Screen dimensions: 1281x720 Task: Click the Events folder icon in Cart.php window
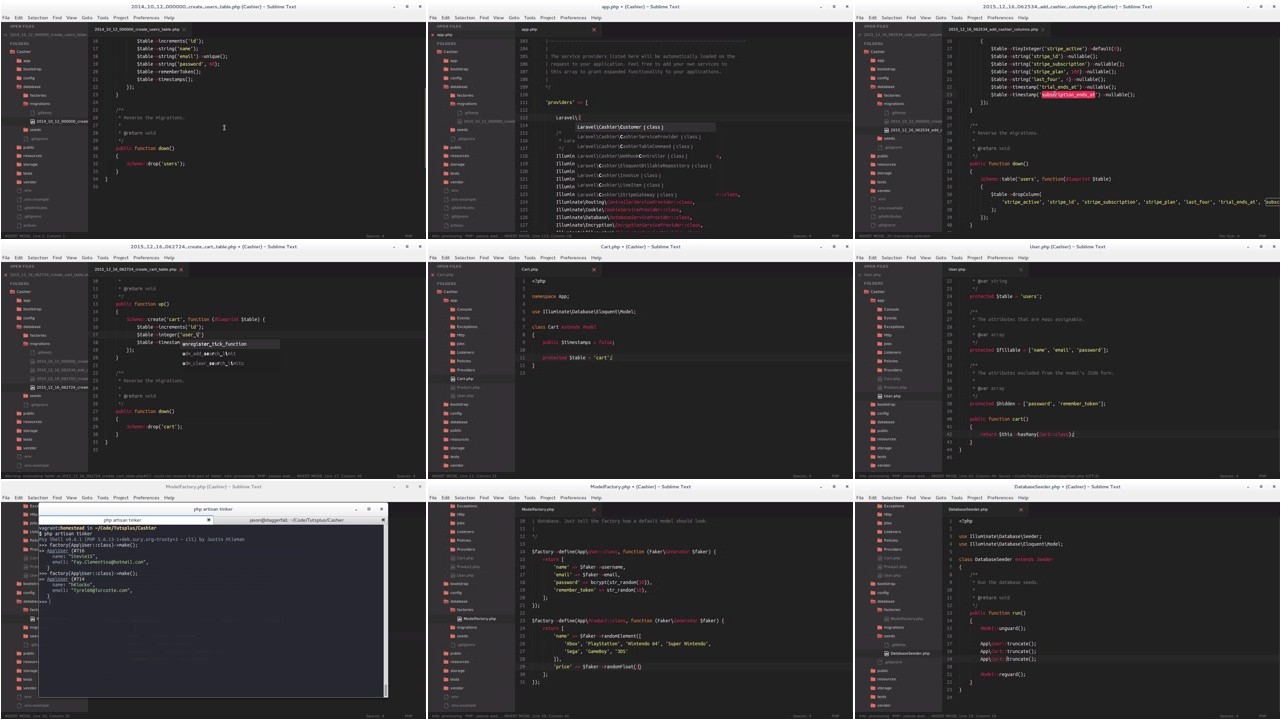(453, 318)
